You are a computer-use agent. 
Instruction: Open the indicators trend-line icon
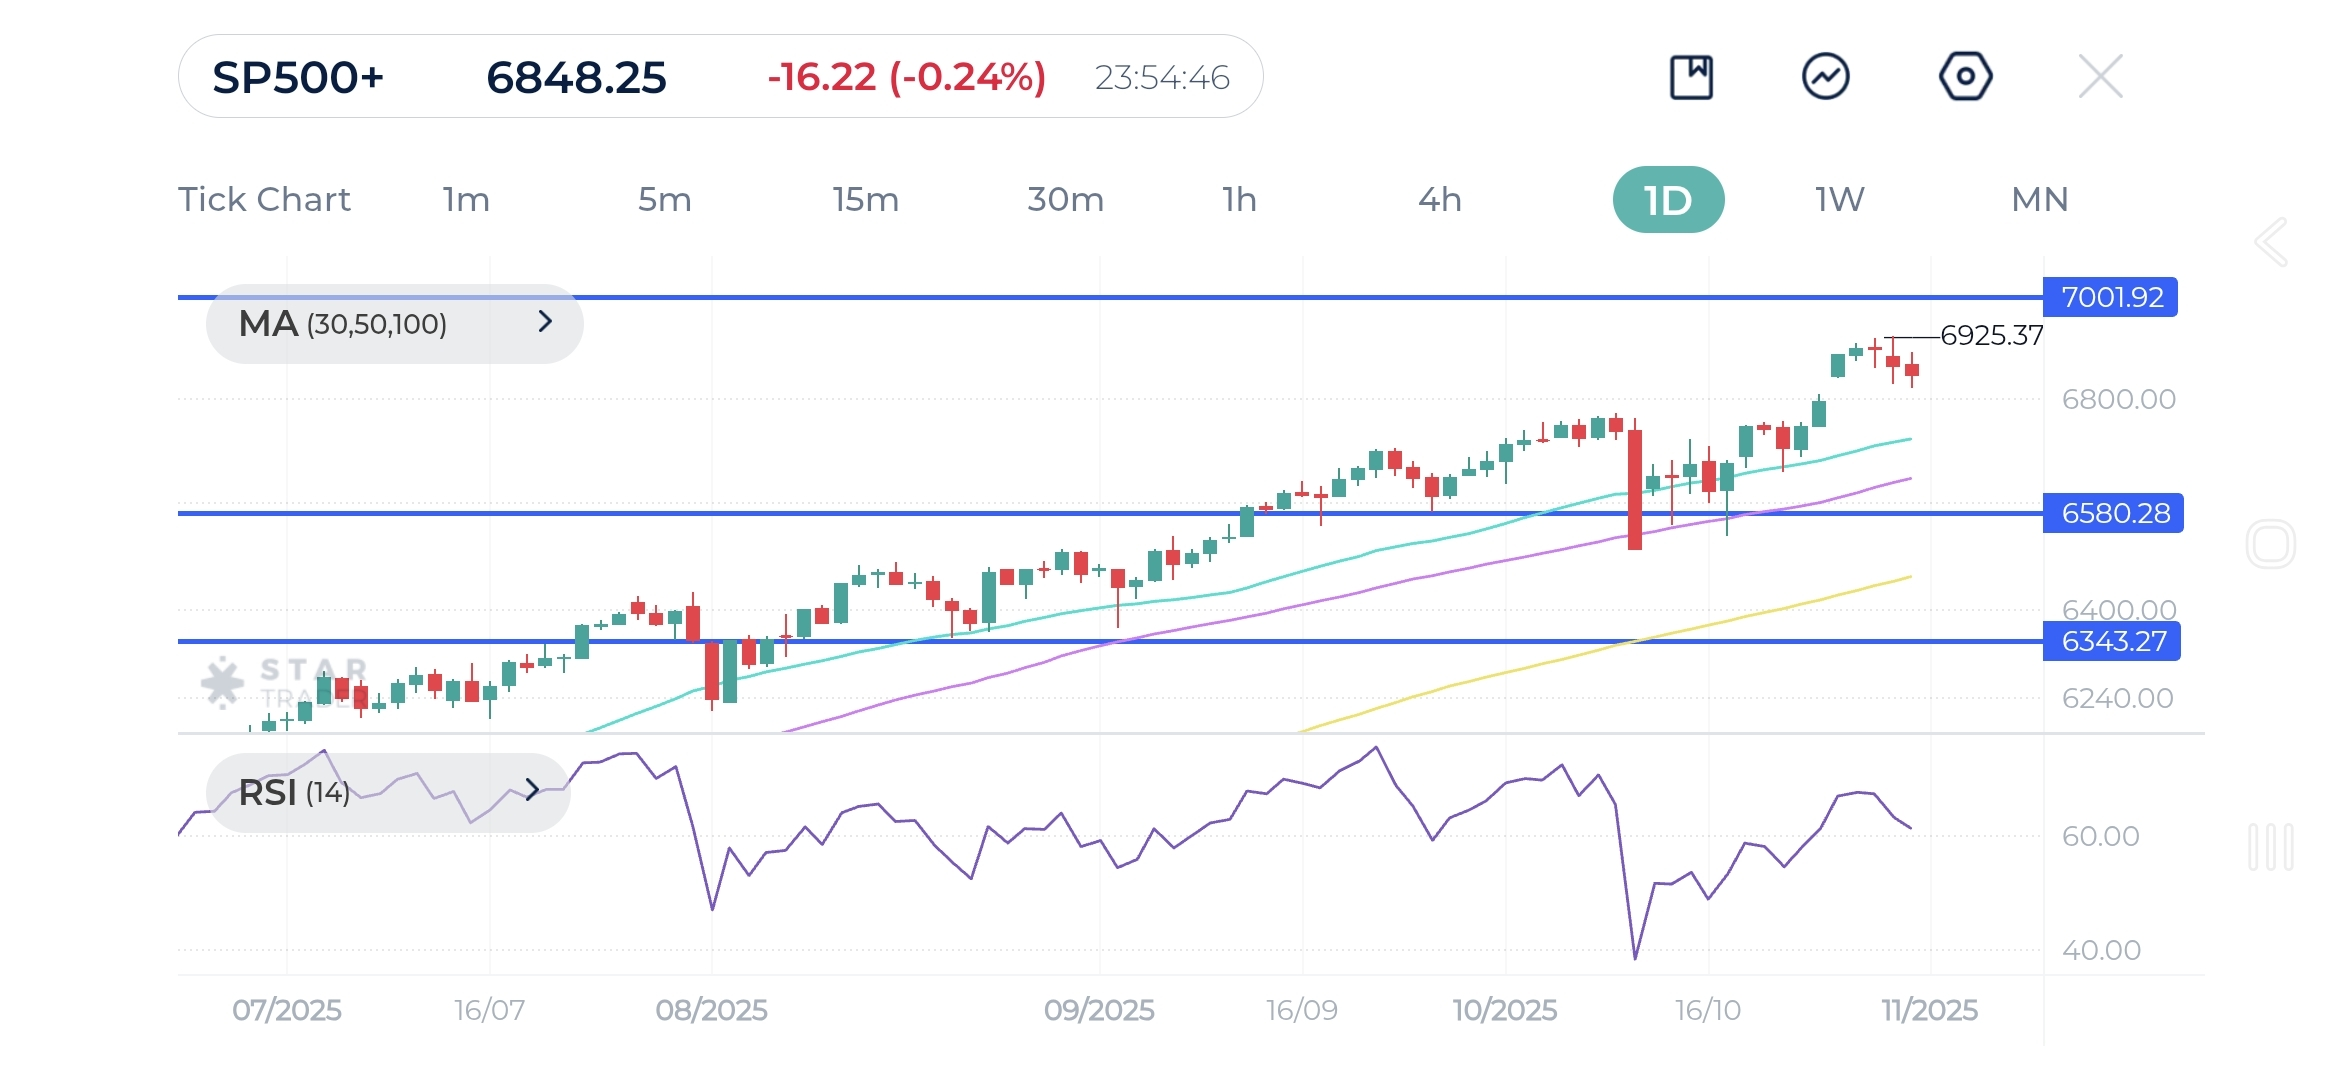[1825, 77]
